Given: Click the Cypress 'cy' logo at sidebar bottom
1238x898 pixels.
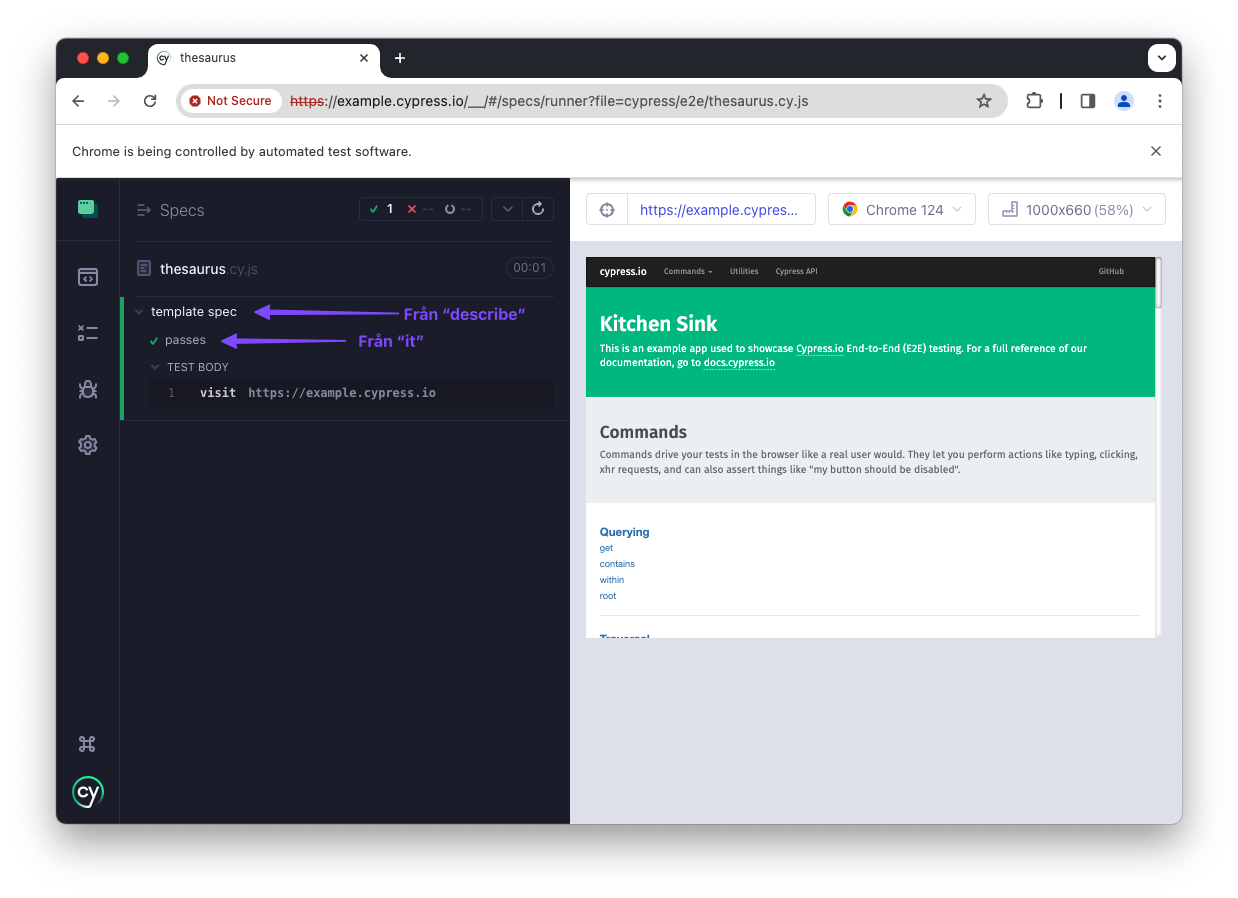Looking at the screenshot, I should (x=88, y=792).
